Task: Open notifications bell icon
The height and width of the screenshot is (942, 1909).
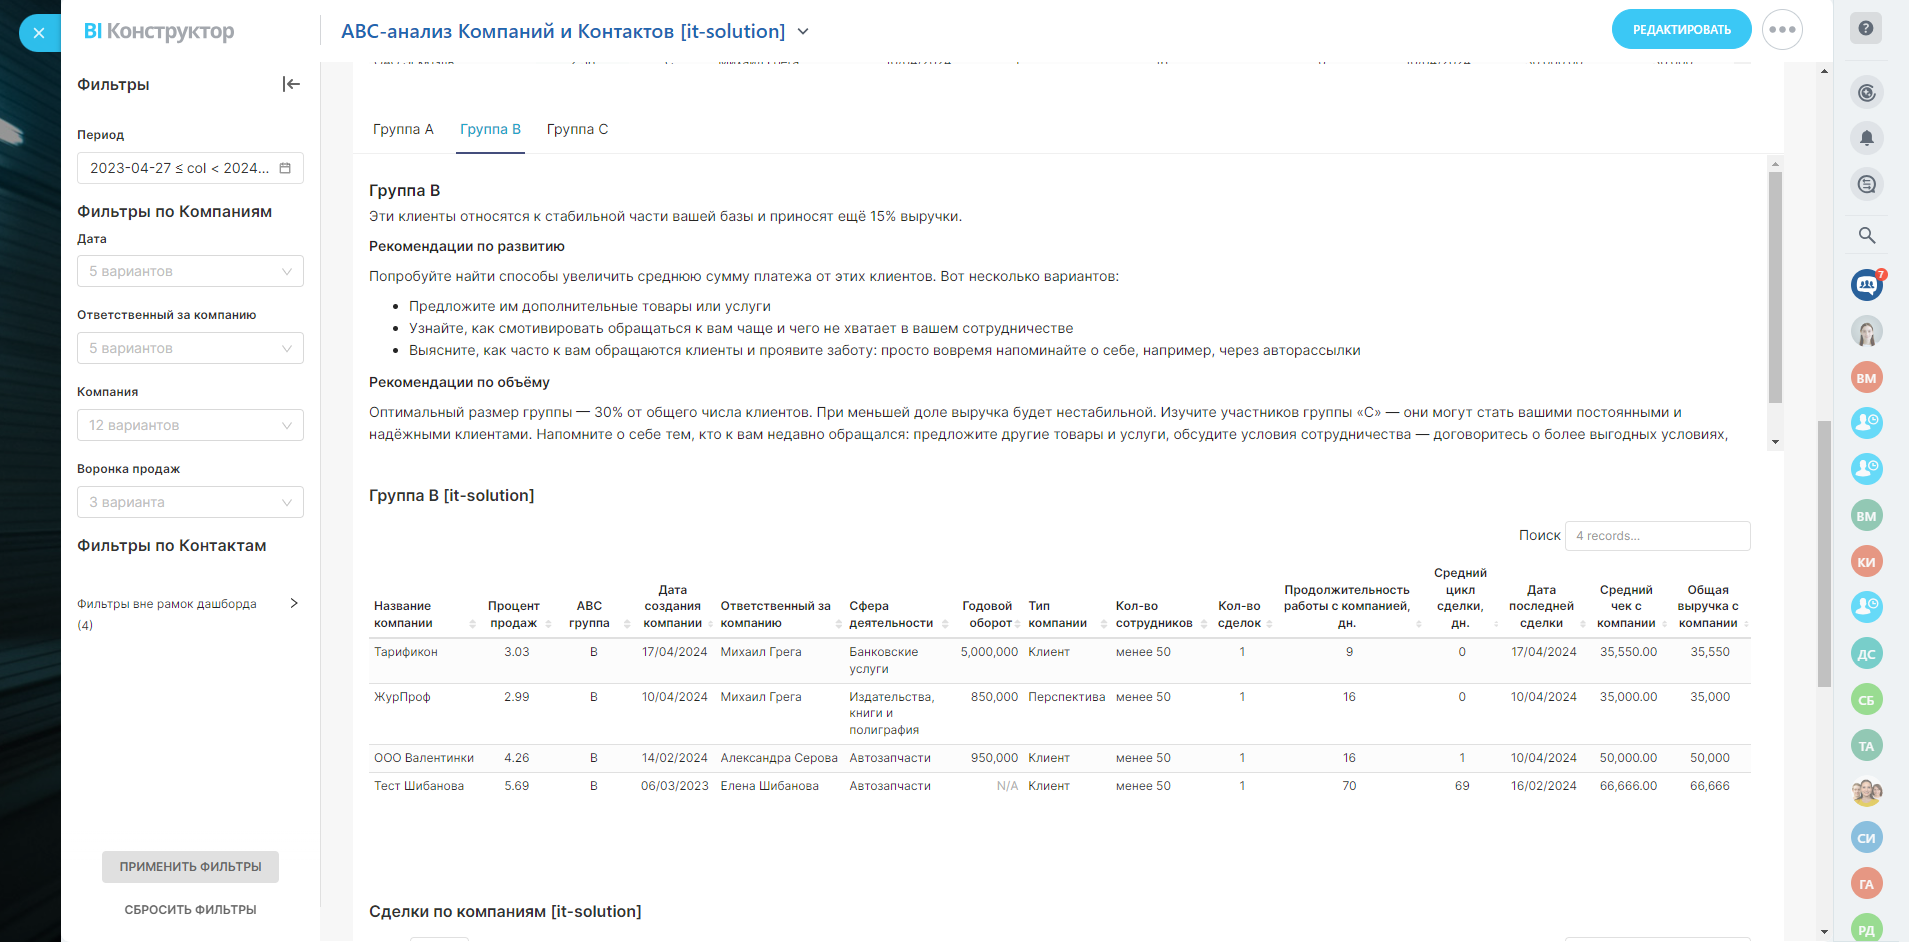Action: coord(1866,138)
